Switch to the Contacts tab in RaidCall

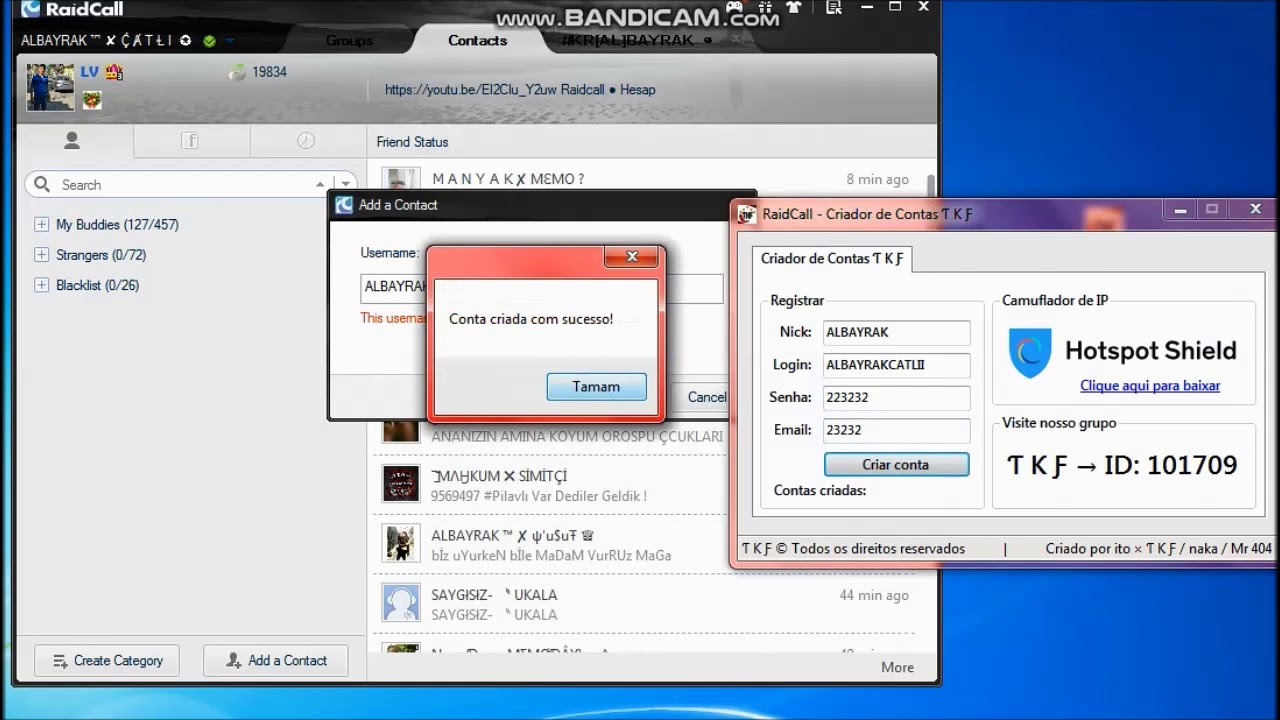pyautogui.click(x=477, y=41)
